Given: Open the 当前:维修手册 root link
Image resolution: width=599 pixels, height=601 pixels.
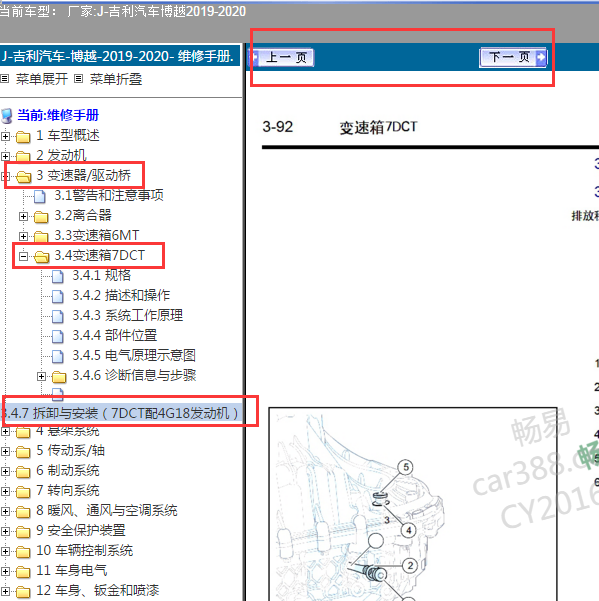Looking at the screenshot, I should pyautogui.click(x=58, y=115).
